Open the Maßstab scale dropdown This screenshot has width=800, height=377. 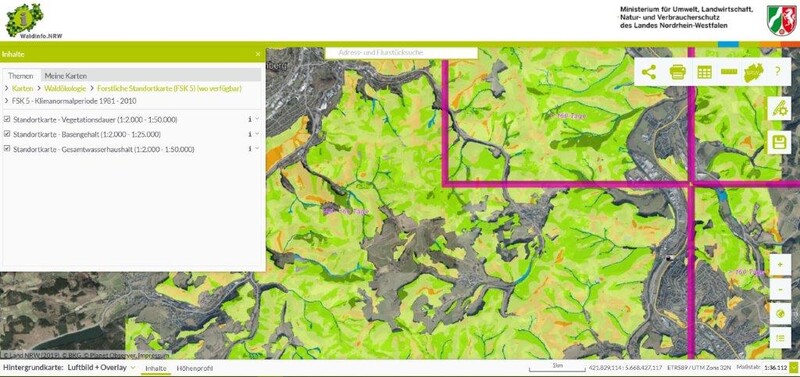[x=793, y=367]
